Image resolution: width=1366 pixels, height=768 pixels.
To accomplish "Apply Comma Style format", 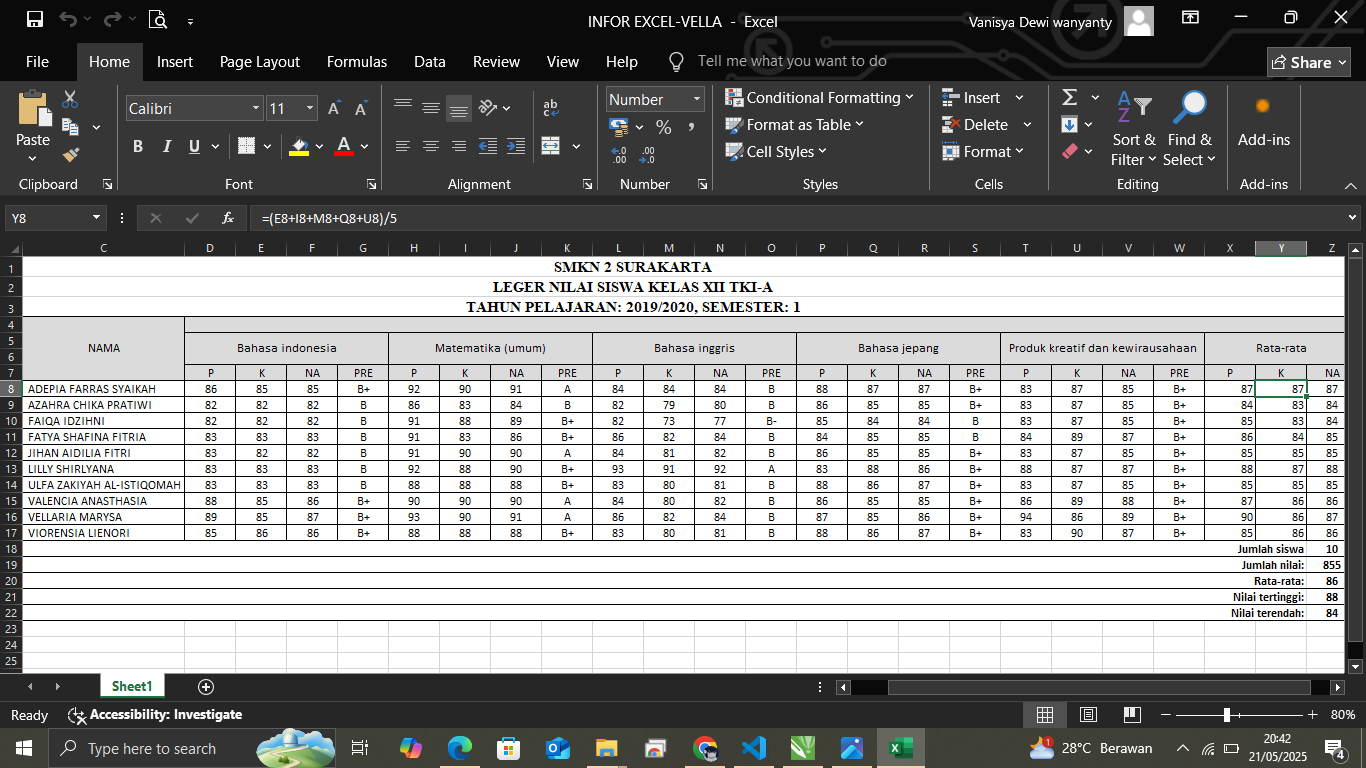I will [690, 127].
